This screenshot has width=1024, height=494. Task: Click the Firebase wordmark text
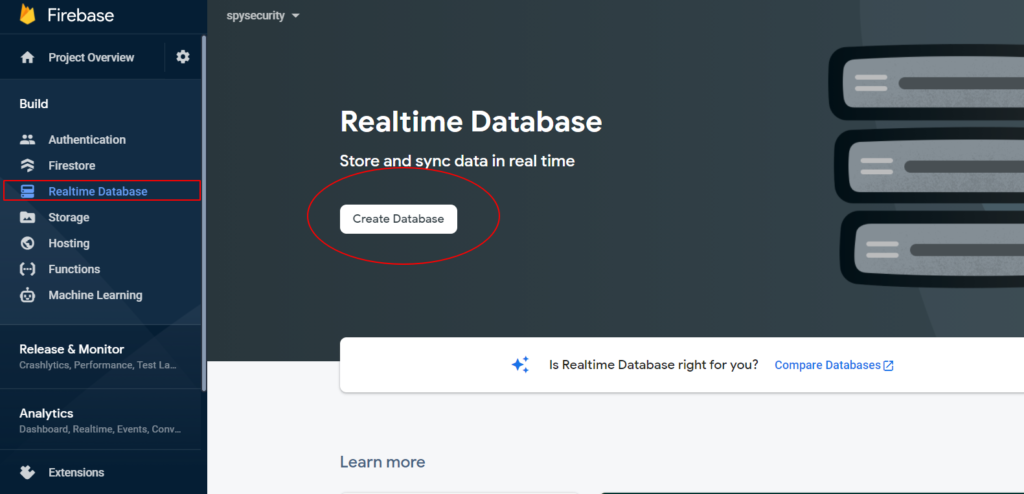[80, 15]
